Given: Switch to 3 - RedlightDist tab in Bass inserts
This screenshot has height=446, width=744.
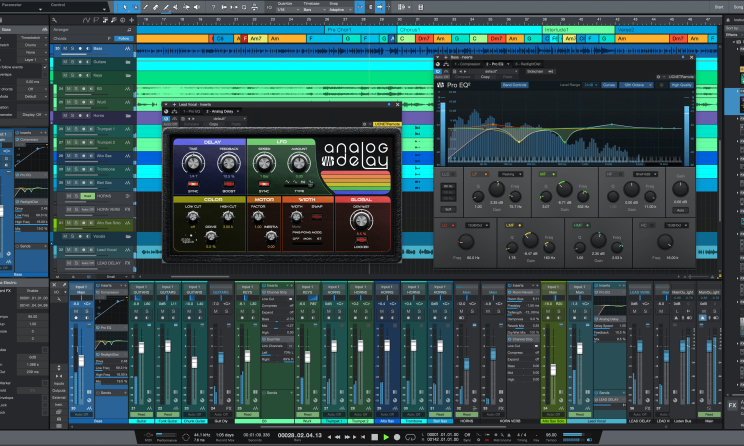Looking at the screenshot, I should point(528,64).
